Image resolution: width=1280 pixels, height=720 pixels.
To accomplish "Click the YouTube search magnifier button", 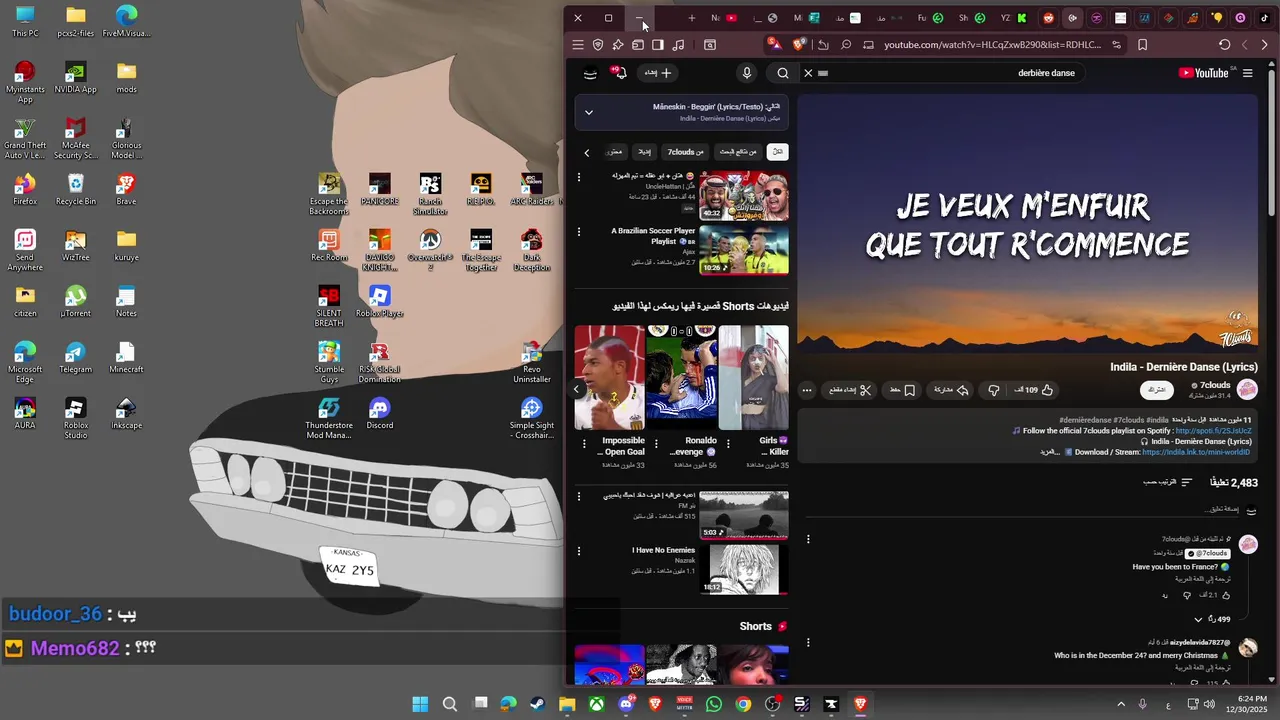I will pyautogui.click(x=783, y=73).
